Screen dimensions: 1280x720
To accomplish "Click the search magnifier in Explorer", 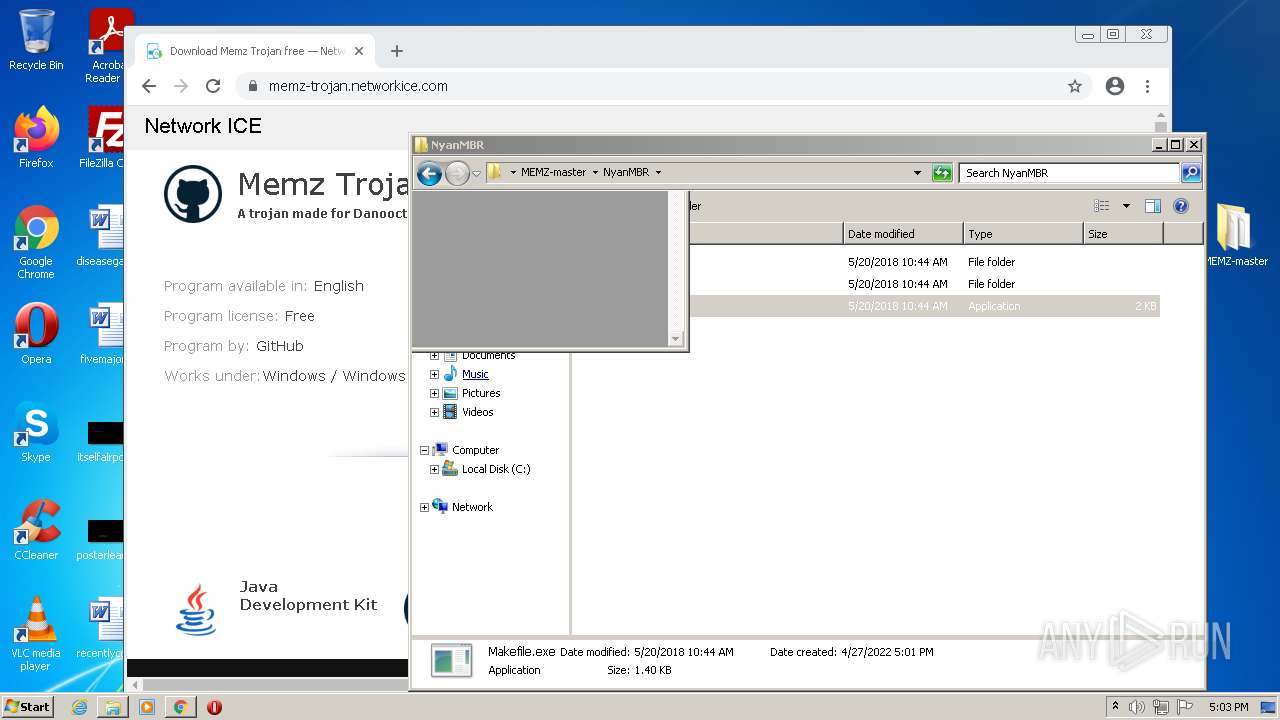I will (1190, 173).
